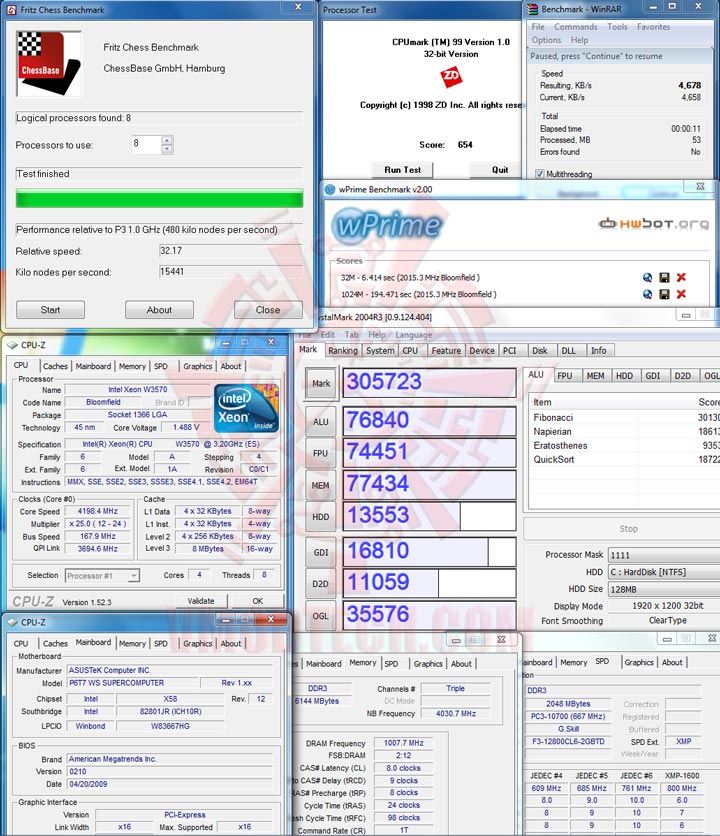Click the globe icon for the 32M wPrime score
The image size is (720, 836).
tap(647, 277)
